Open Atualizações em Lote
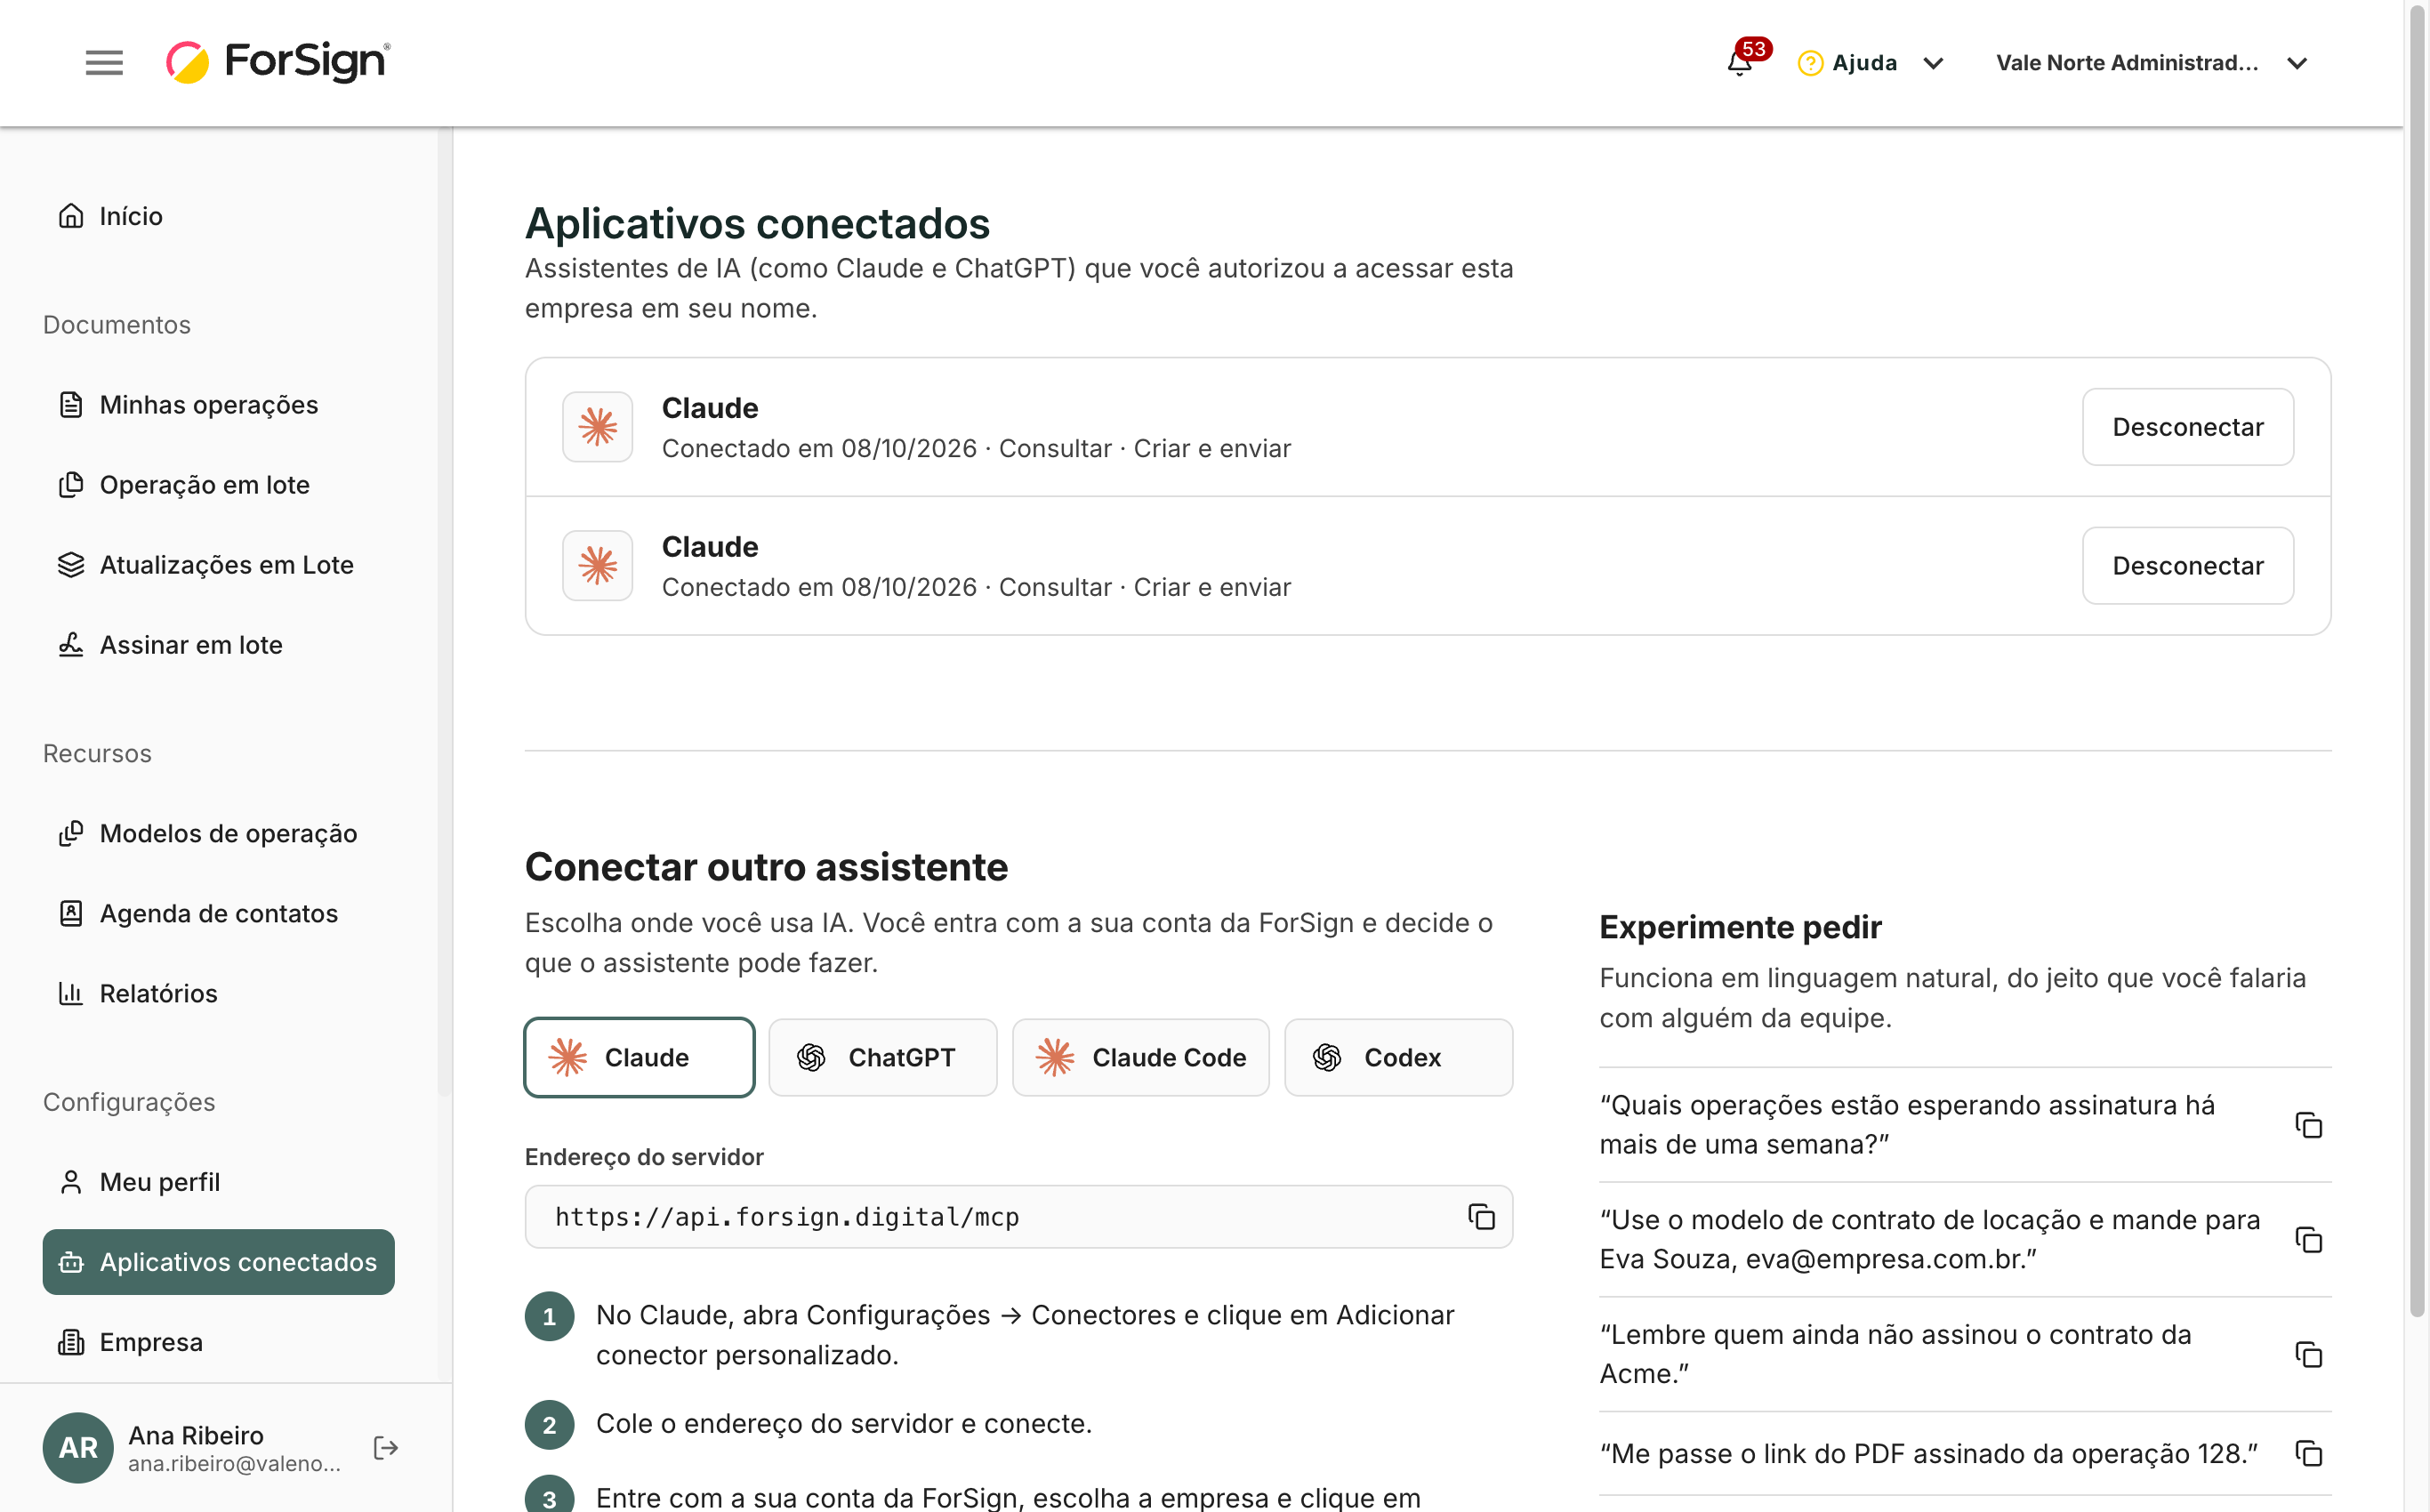2430x1512 pixels. tap(206, 565)
